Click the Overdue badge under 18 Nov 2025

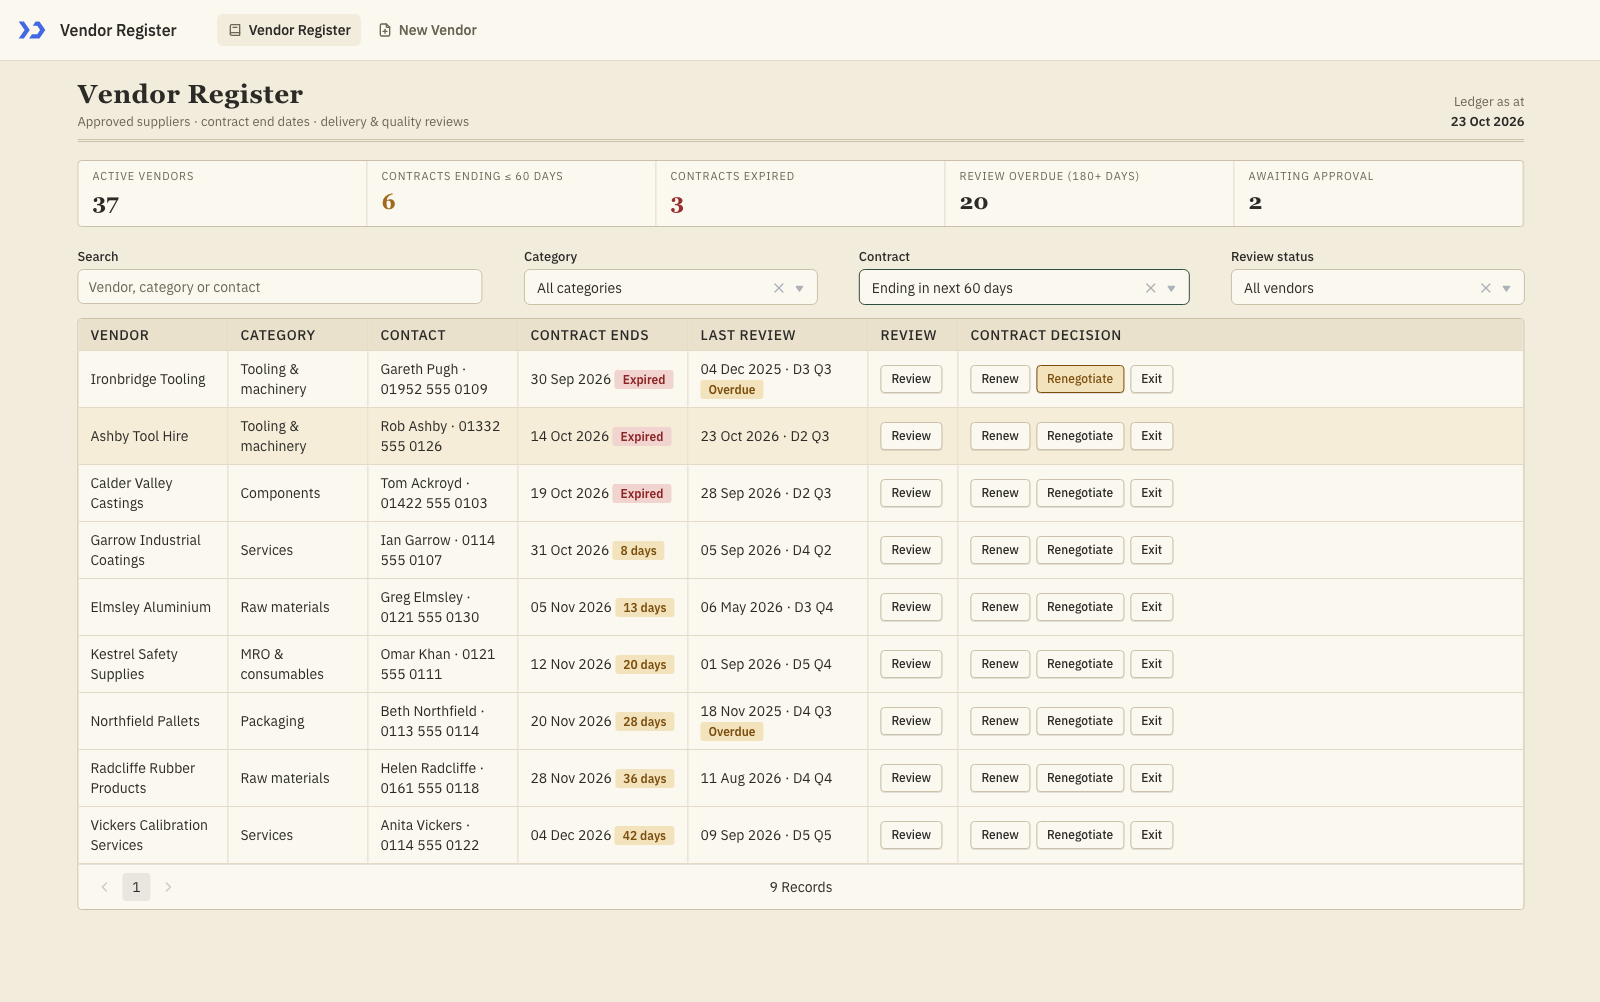click(732, 732)
